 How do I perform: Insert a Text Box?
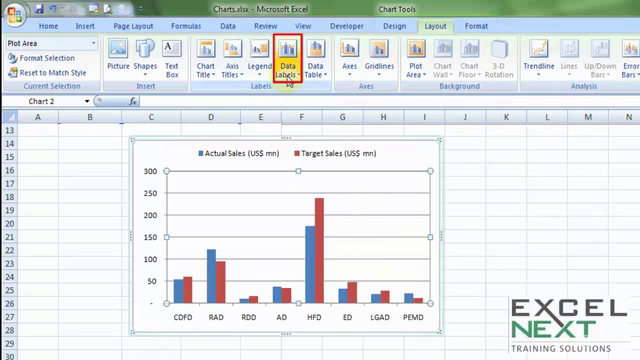172,58
